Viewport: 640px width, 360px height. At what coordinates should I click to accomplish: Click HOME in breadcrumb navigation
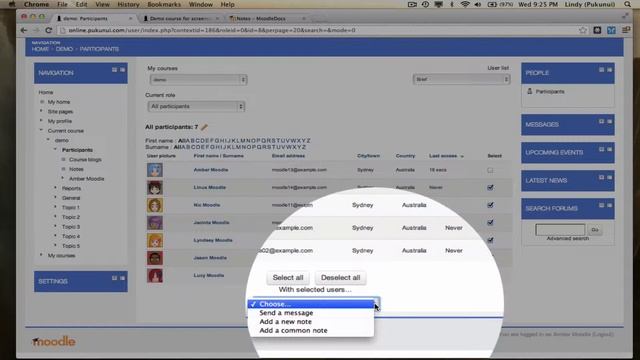40,49
